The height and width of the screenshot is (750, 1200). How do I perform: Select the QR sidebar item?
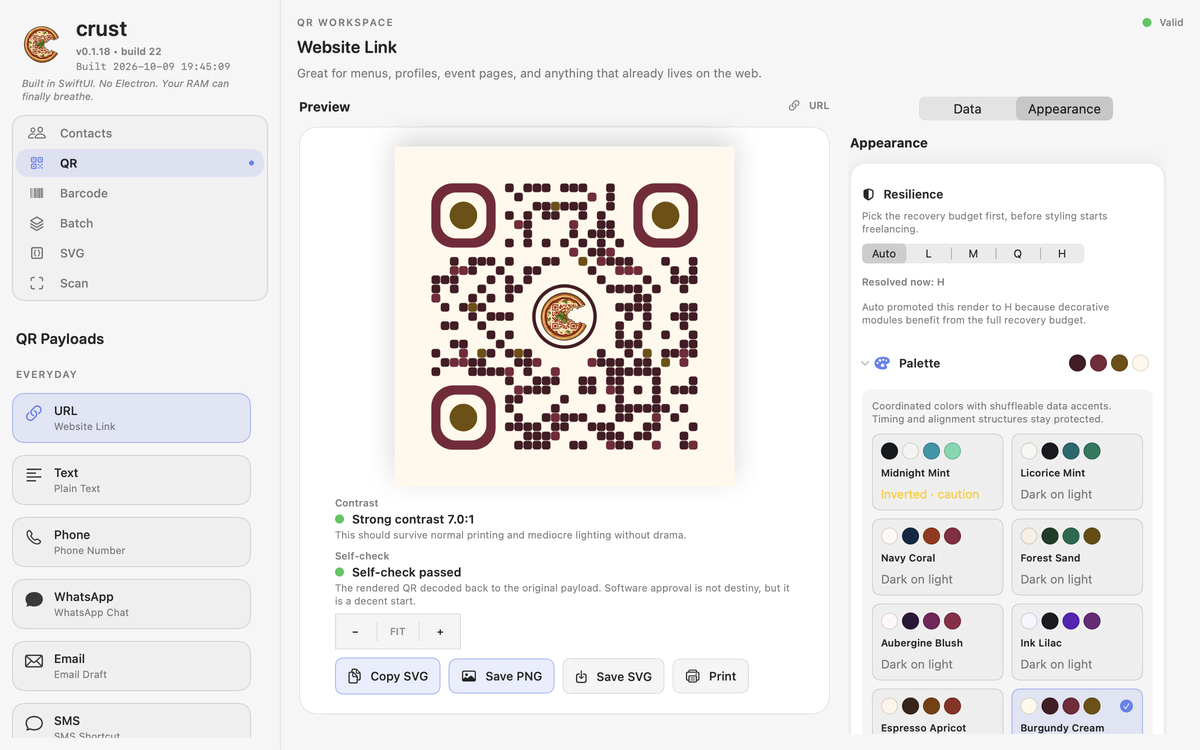pos(140,163)
